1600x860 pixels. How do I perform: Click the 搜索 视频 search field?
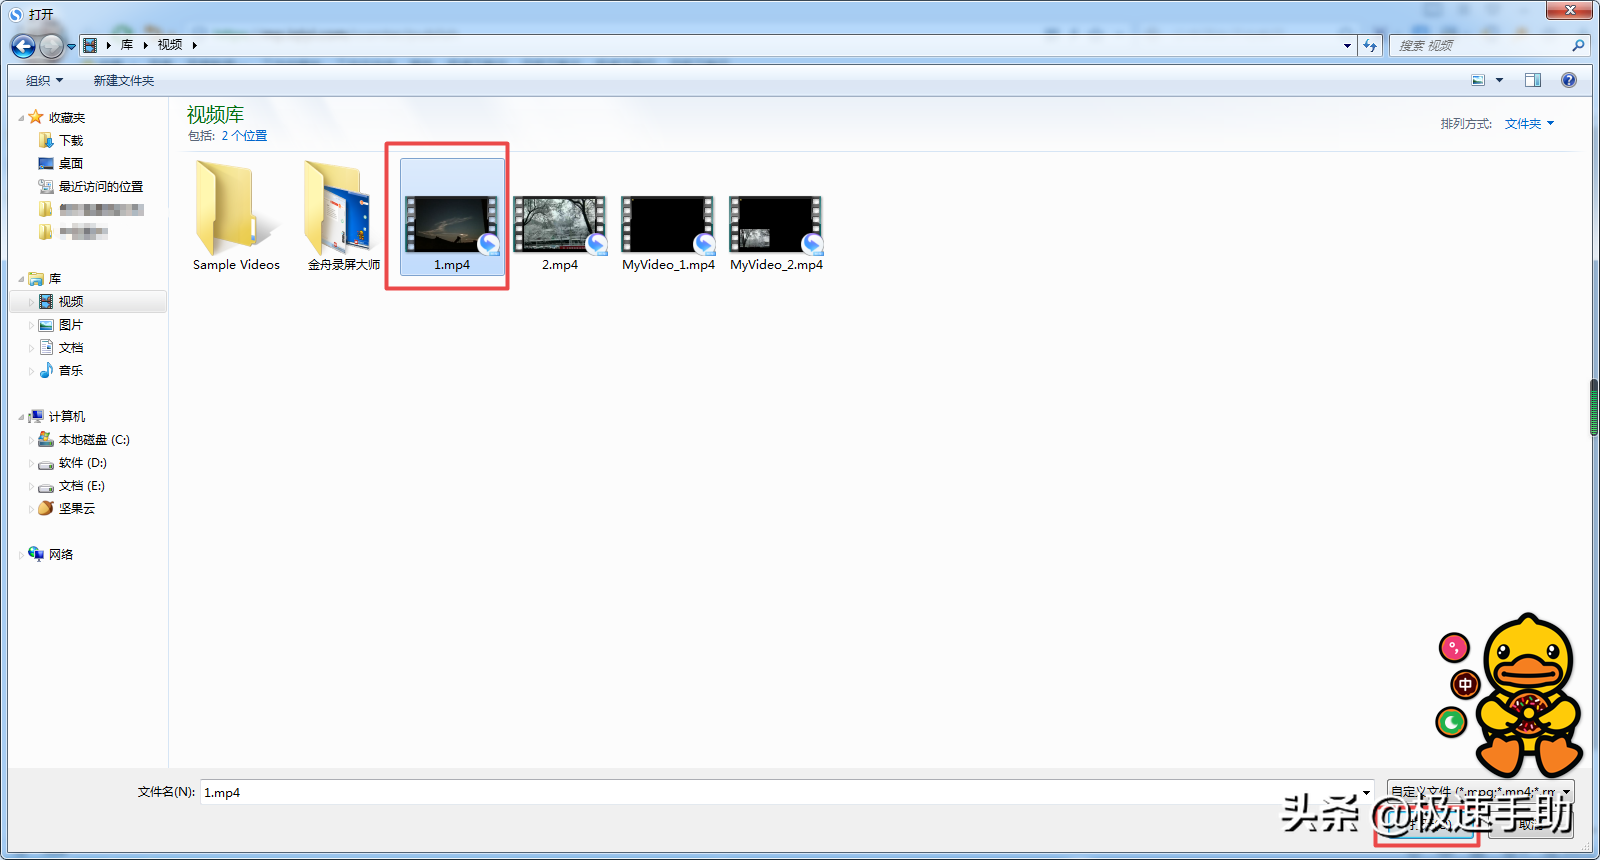point(1480,45)
